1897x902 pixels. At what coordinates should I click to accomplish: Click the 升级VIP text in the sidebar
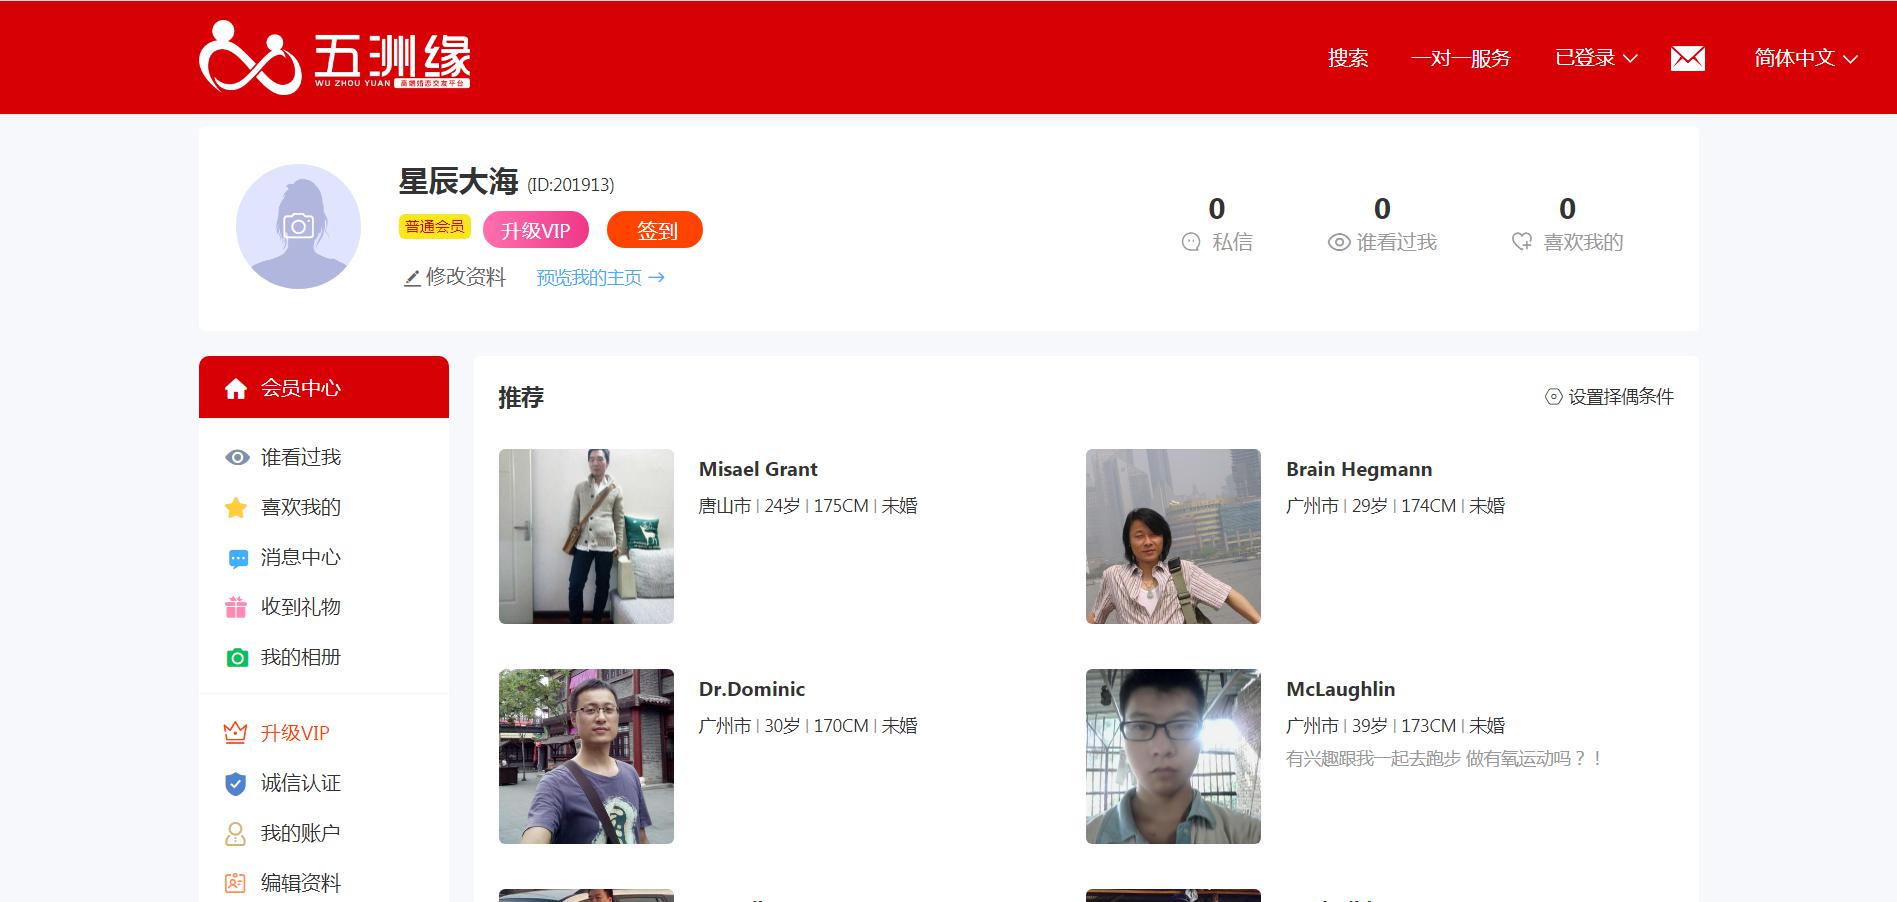pyautogui.click(x=295, y=733)
